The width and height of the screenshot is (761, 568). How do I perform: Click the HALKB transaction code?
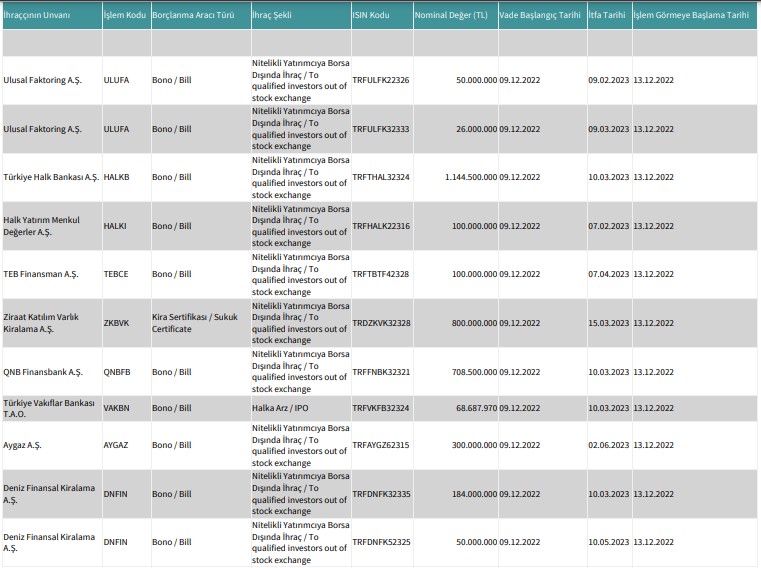(x=116, y=177)
